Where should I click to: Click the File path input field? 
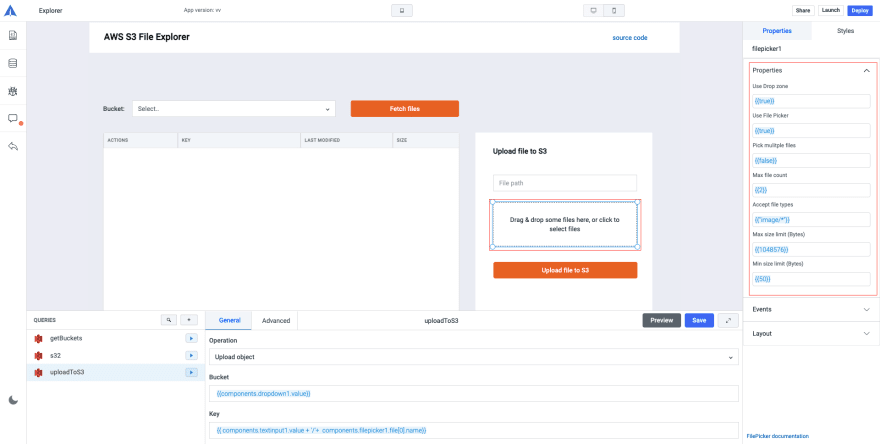565,183
